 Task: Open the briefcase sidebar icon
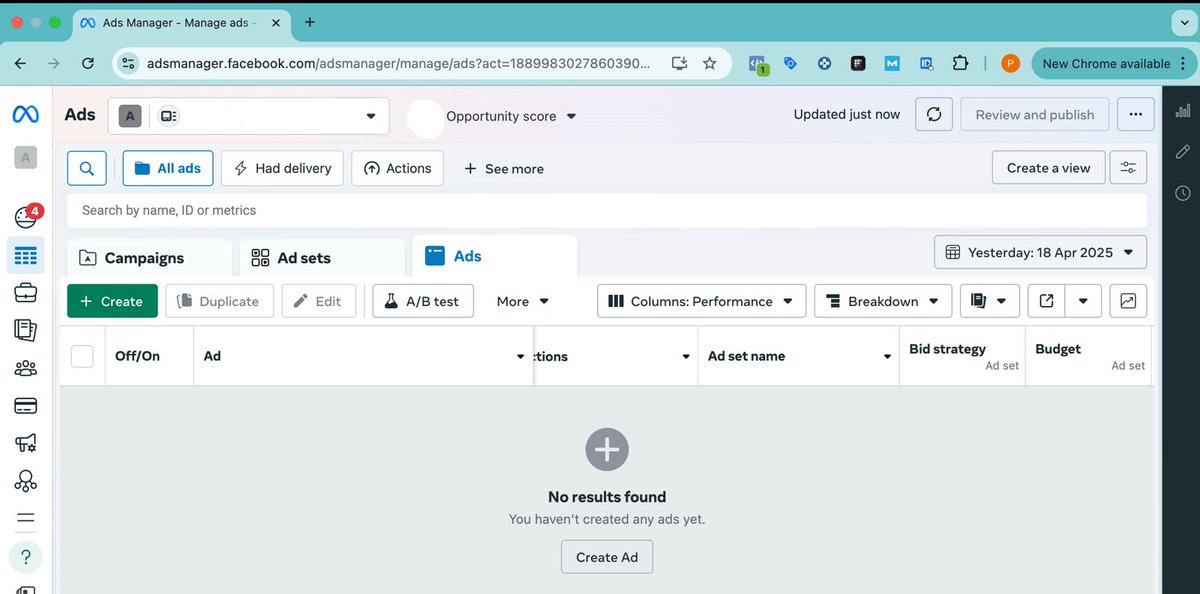pyautogui.click(x=26, y=293)
